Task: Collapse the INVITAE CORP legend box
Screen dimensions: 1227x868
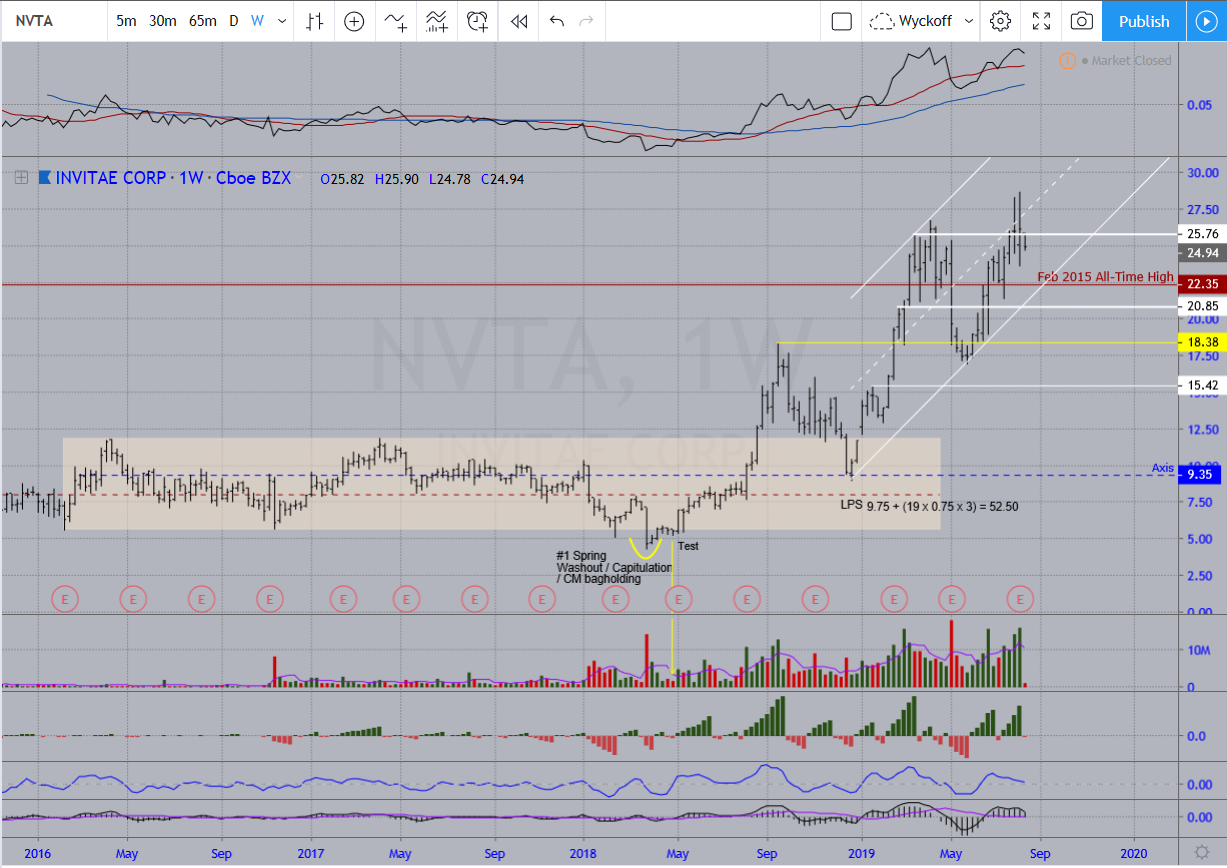Action: pos(20,179)
